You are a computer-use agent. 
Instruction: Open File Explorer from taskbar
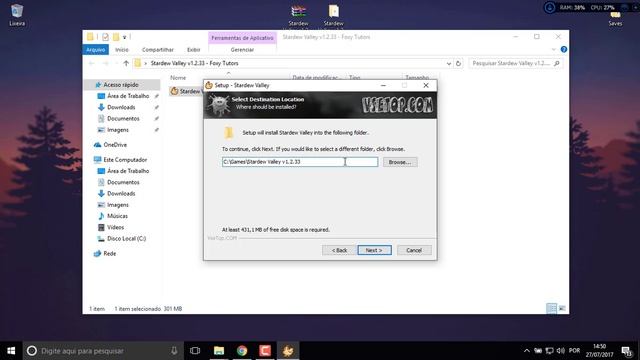pyautogui.click(x=219, y=351)
